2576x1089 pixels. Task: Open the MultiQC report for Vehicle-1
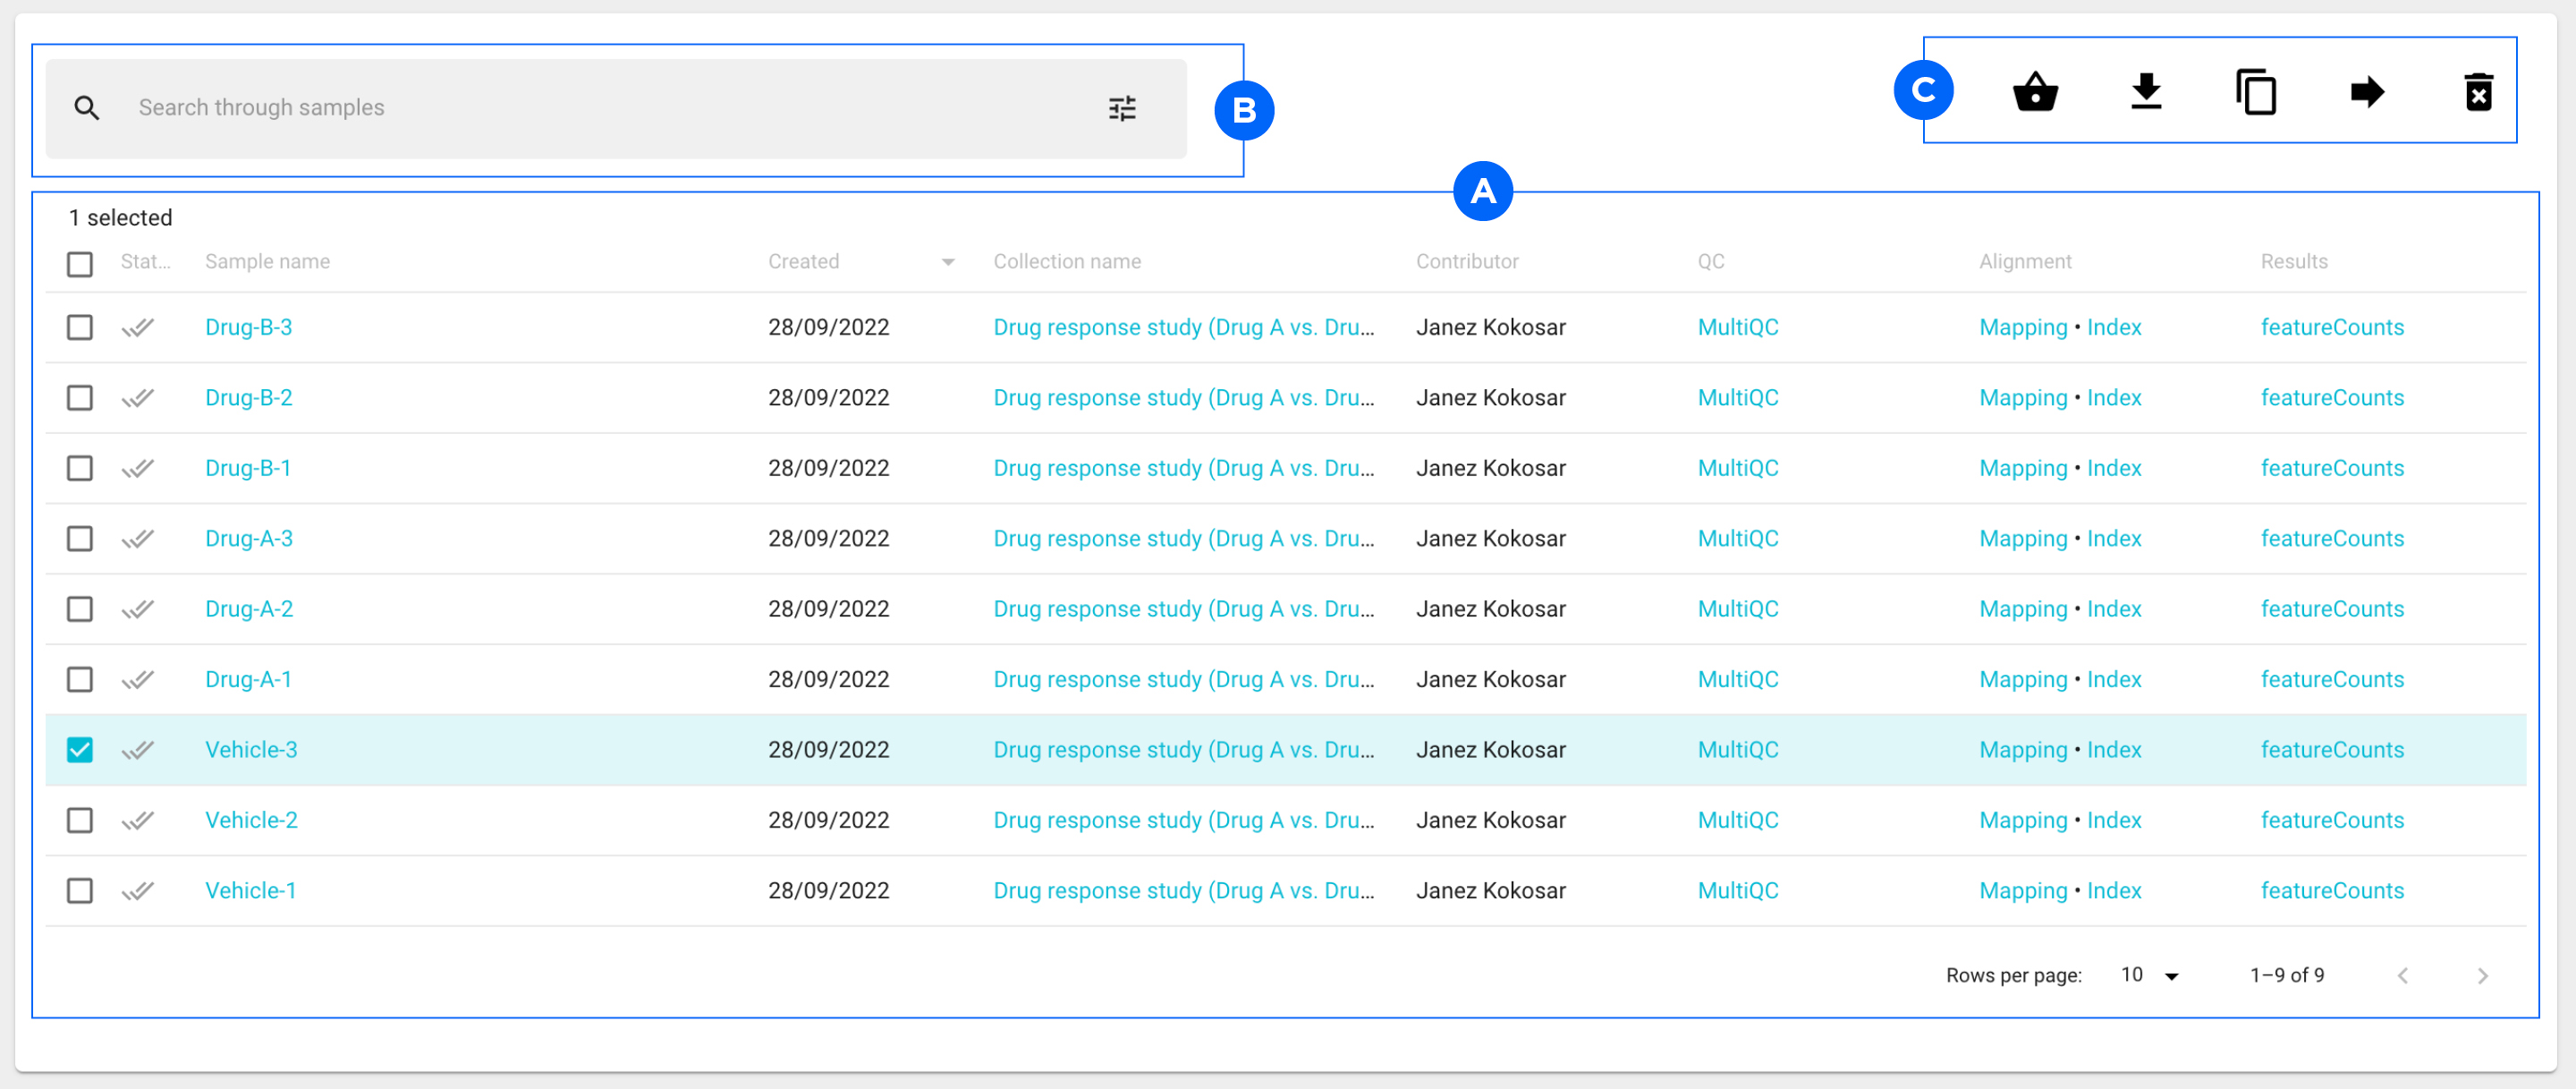click(x=1738, y=891)
